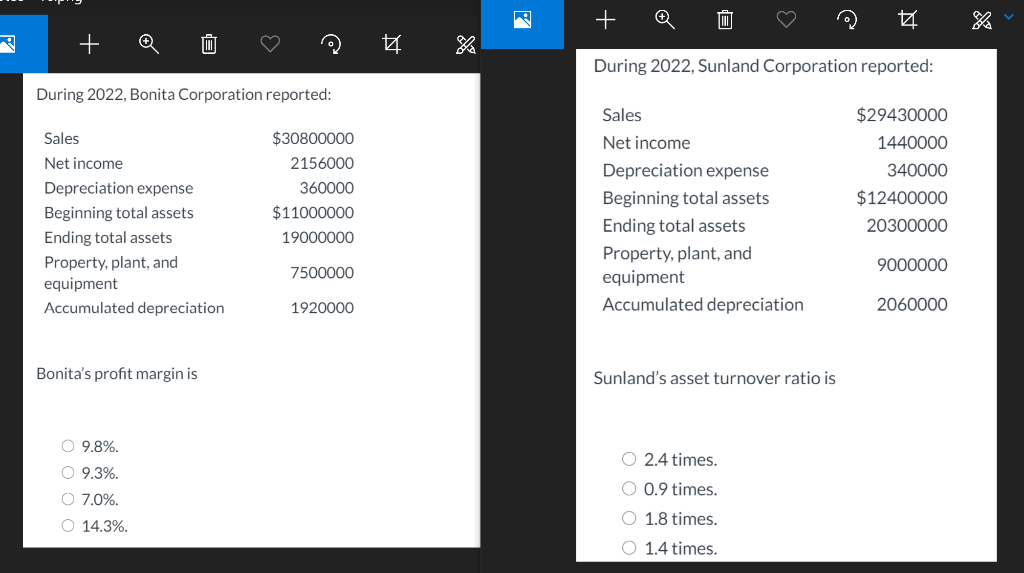Click Sunland Sales value $29430000

tap(902, 115)
